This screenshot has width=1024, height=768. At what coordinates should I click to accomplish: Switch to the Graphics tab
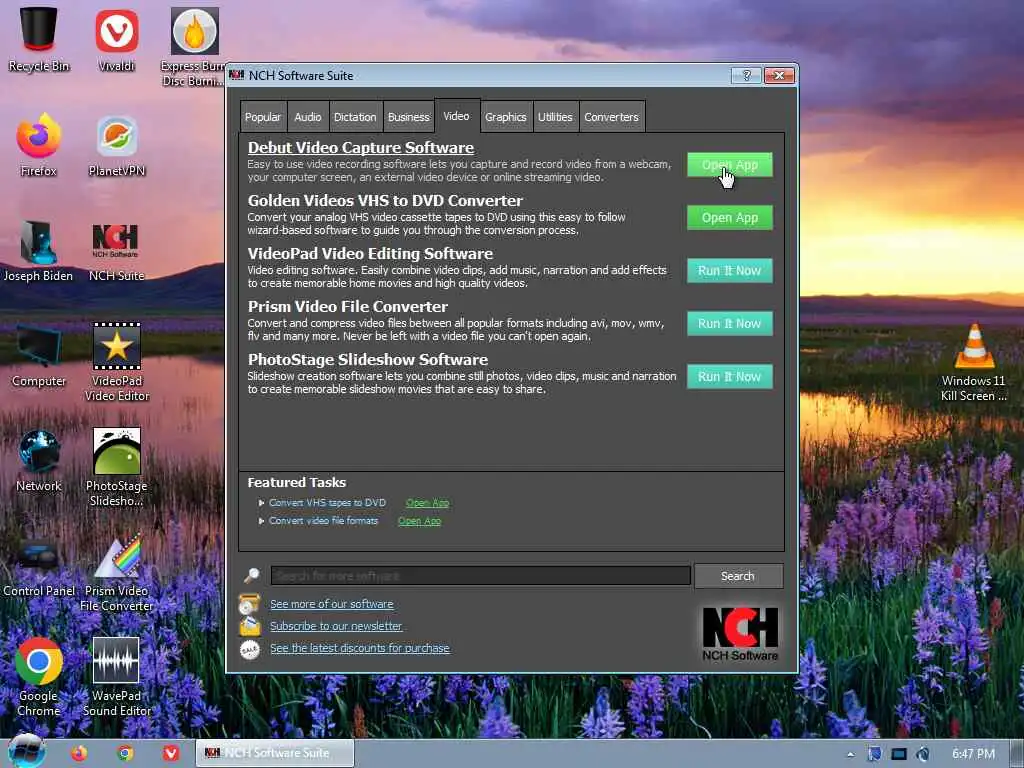(x=505, y=117)
